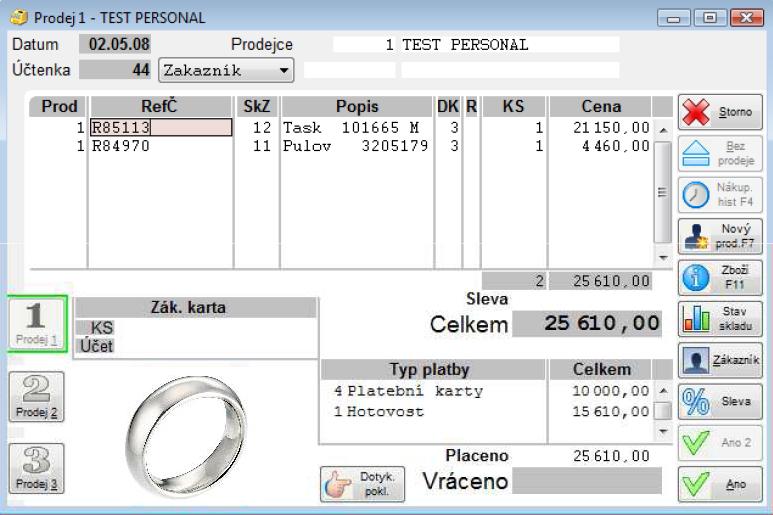Check Stav skladu stock status

click(719, 319)
